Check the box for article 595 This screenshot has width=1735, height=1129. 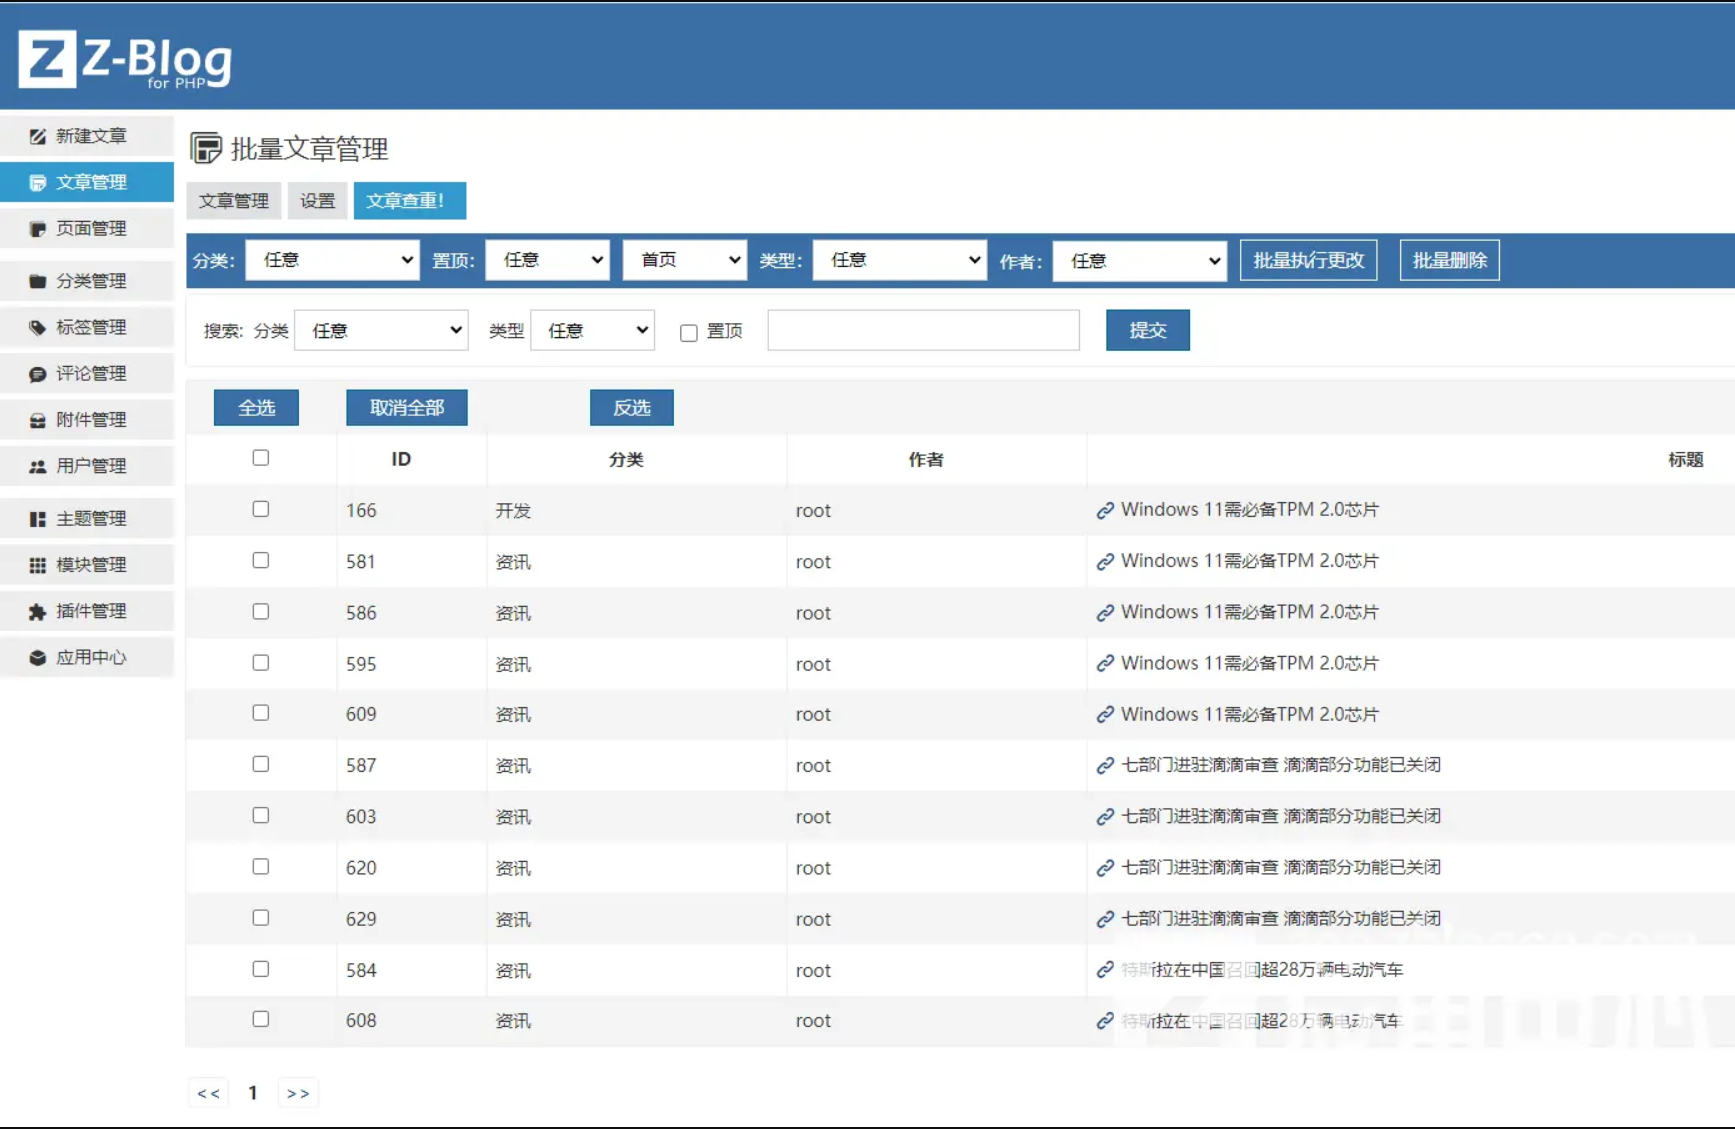coord(261,662)
